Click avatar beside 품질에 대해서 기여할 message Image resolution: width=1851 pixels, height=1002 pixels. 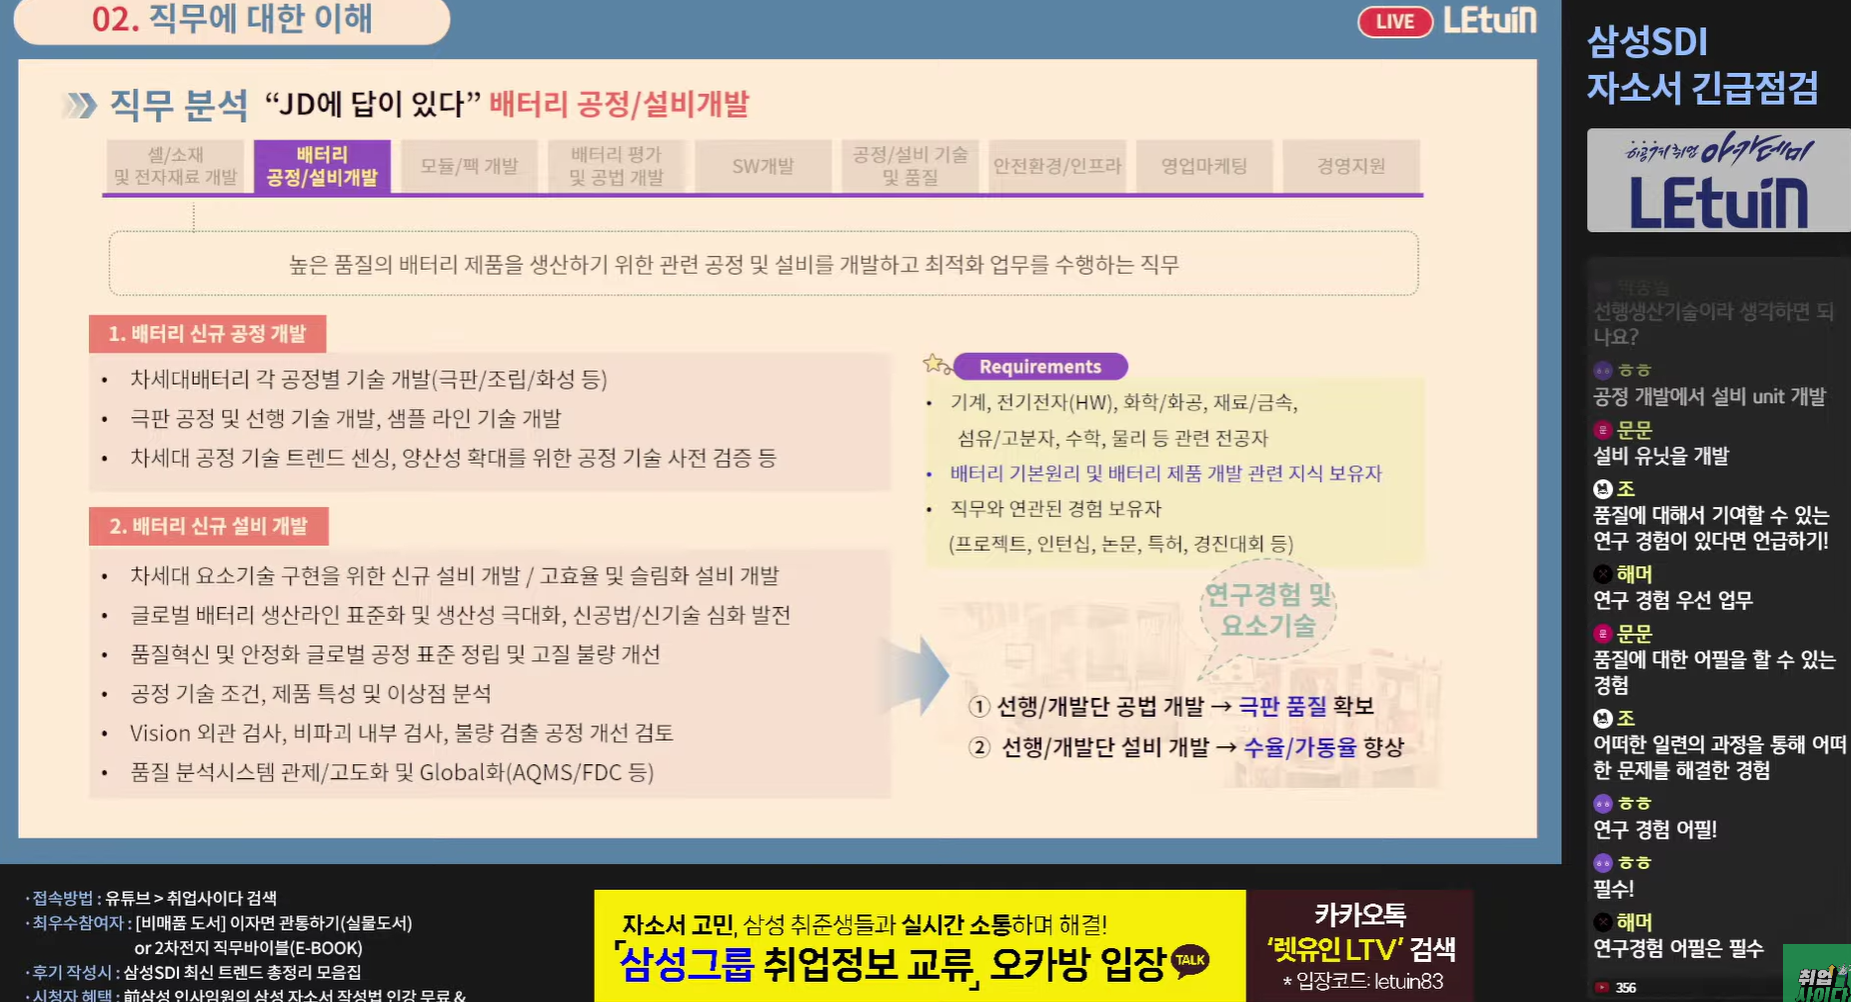[x=1603, y=489]
